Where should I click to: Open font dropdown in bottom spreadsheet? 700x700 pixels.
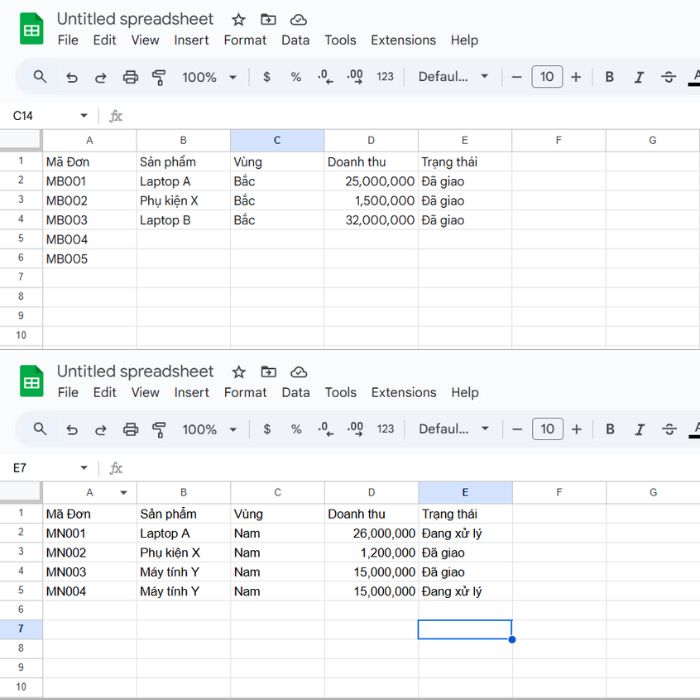pos(453,429)
